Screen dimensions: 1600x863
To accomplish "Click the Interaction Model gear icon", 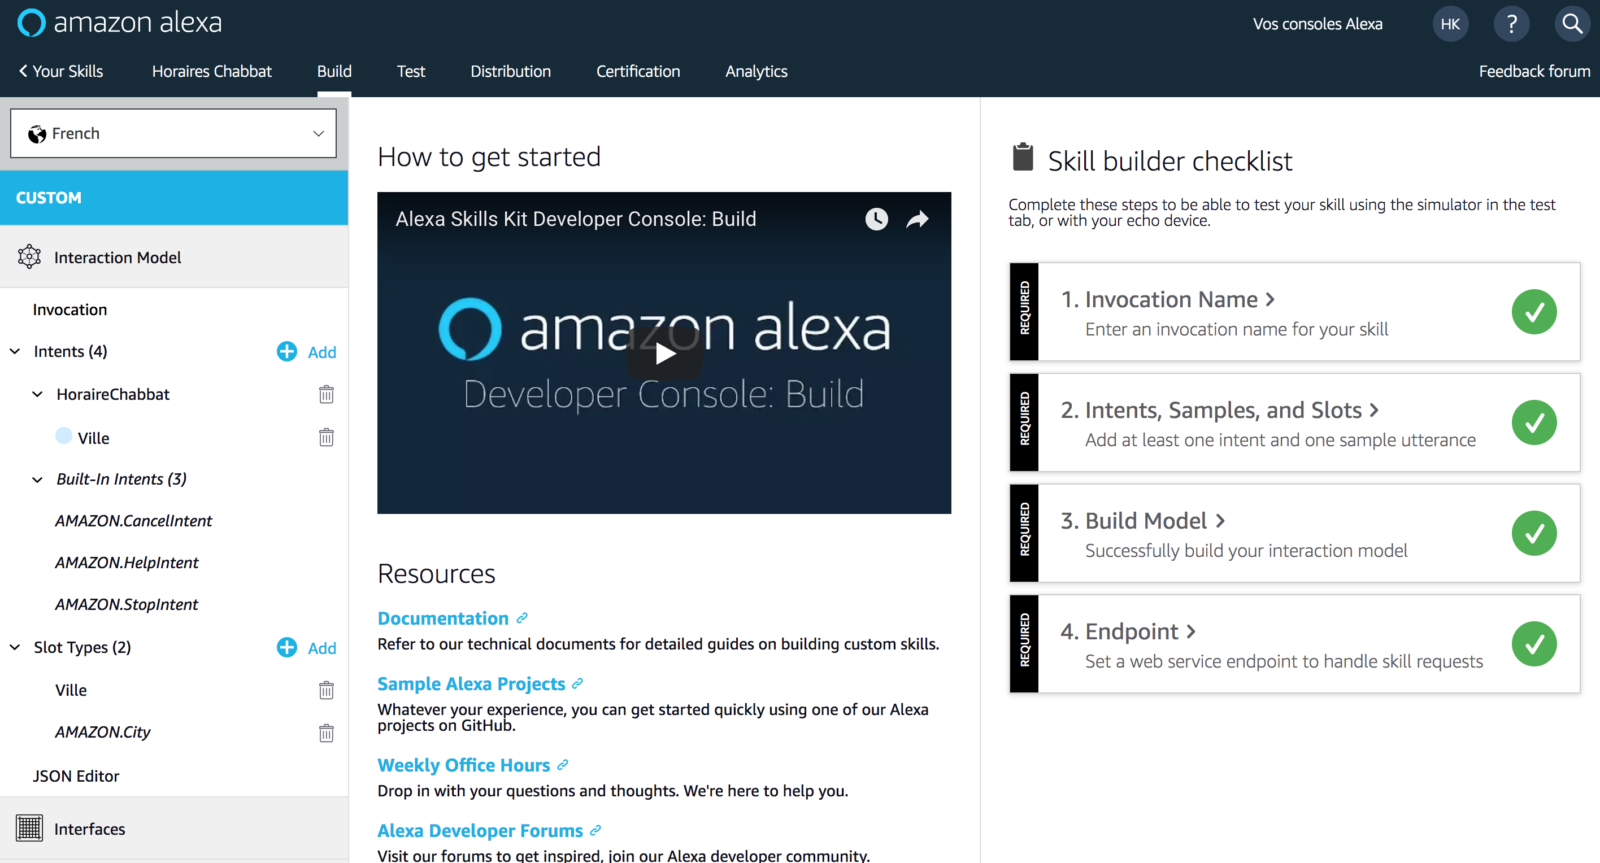I will [29, 257].
